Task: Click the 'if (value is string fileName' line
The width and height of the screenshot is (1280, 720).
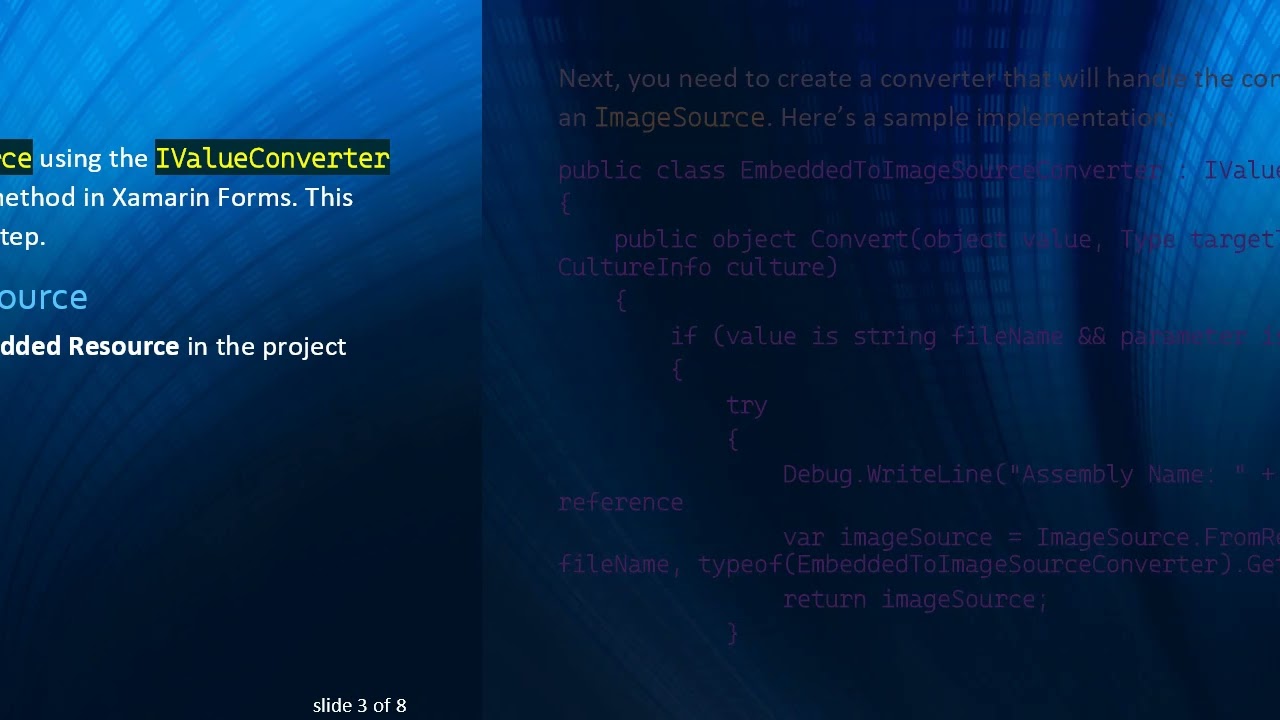Action: pyautogui.click(x=975, y=337)
